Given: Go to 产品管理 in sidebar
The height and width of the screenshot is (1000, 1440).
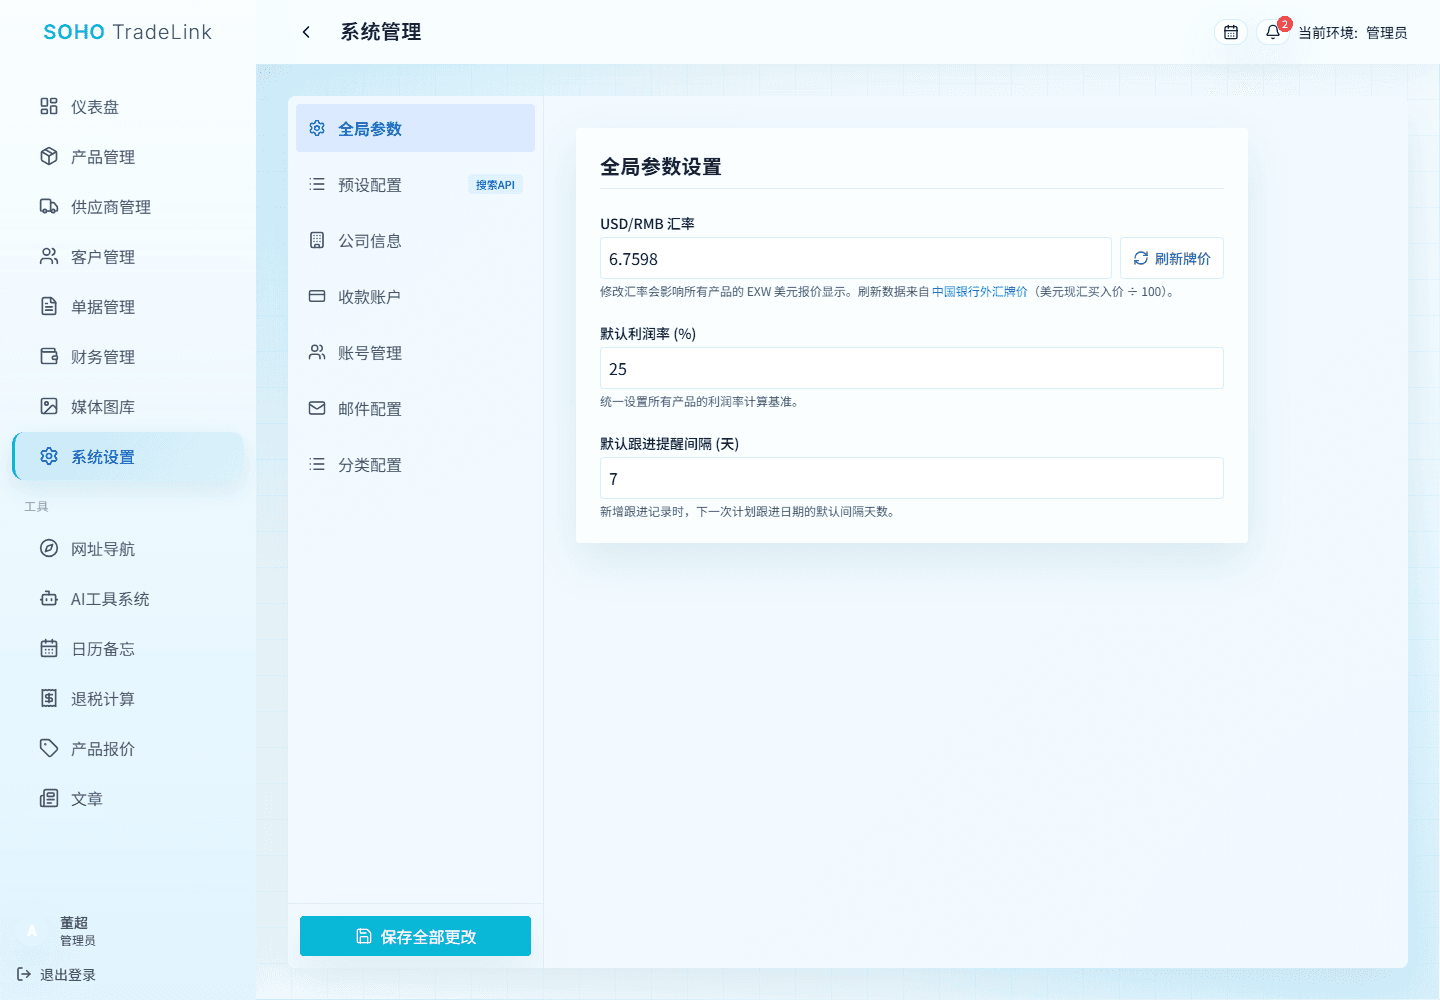Looking at the screenshot, I should [x=128, y=157].
